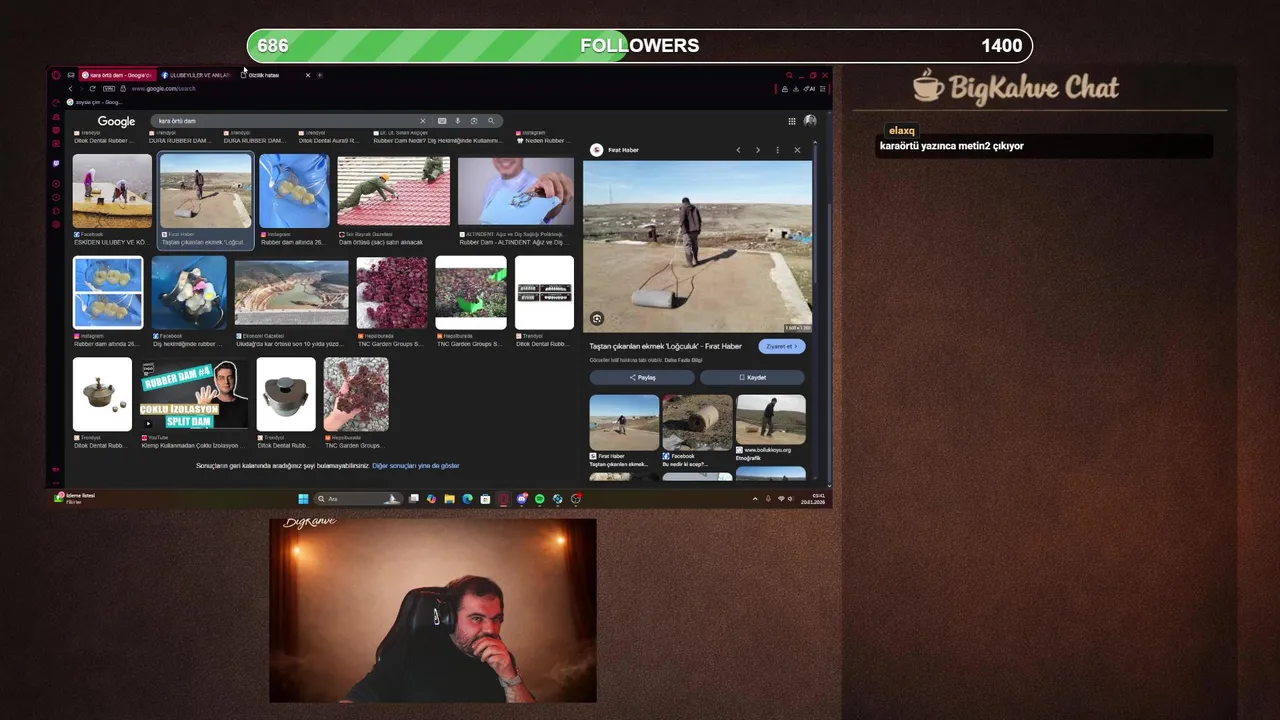Open the Windows Start menu
Viewport: 1280px width, 720px height.
point(303,498)
